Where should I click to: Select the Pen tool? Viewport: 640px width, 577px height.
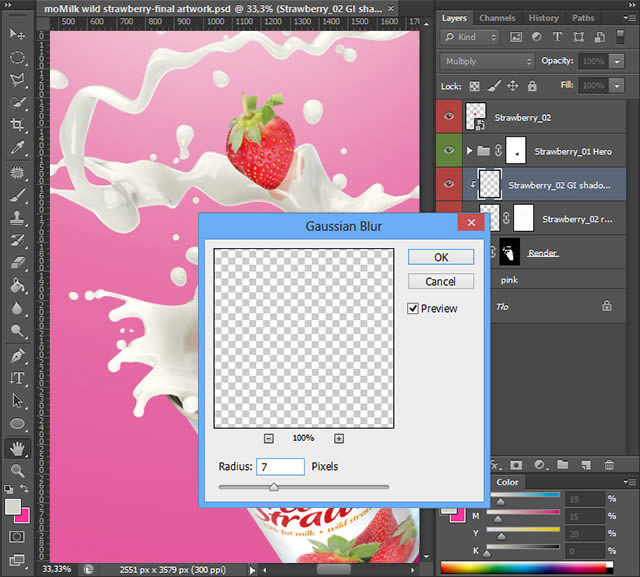(x=17, y=356)
